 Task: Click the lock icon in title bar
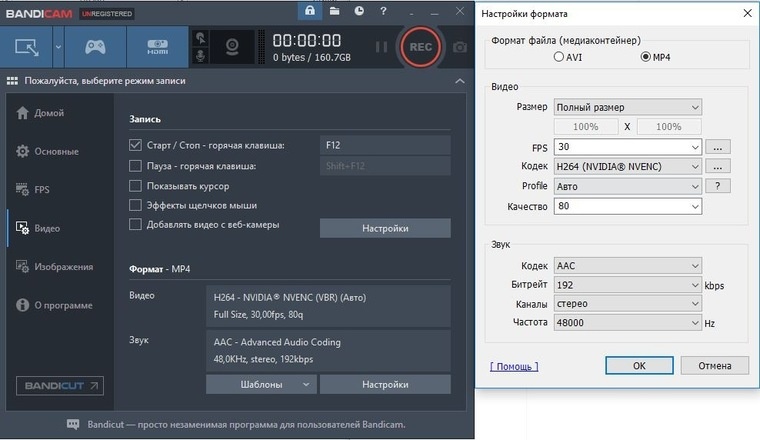[x=310, y=11]
